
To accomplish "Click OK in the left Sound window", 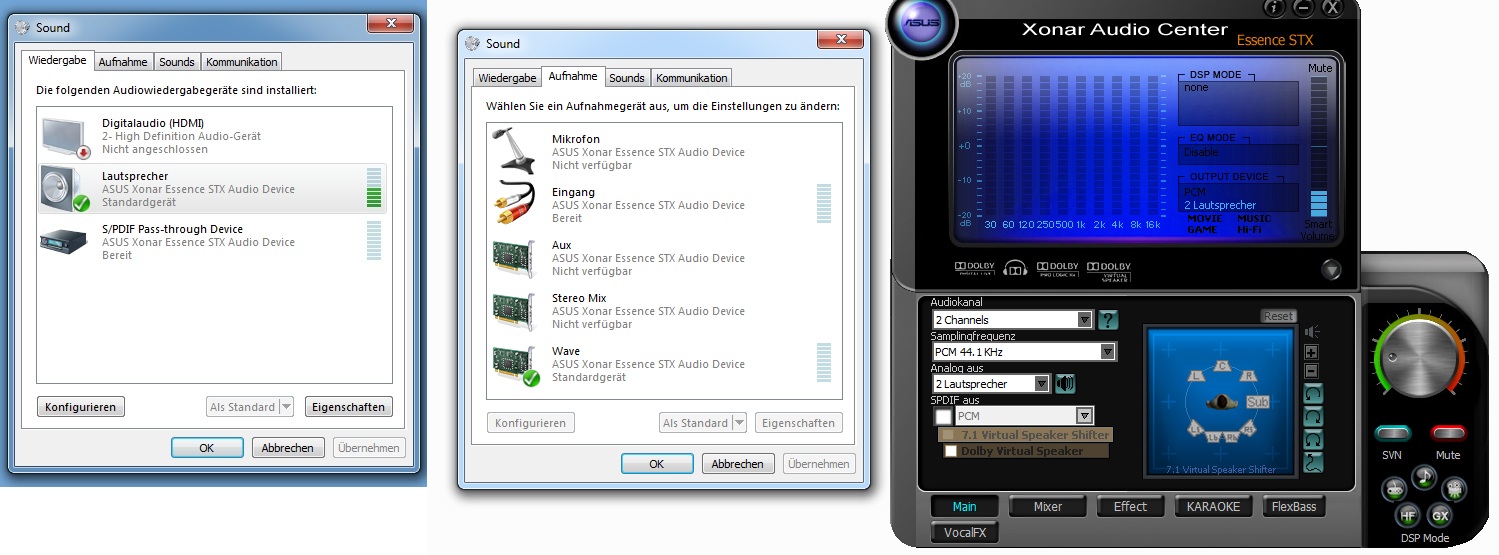I will click(207, 448).
